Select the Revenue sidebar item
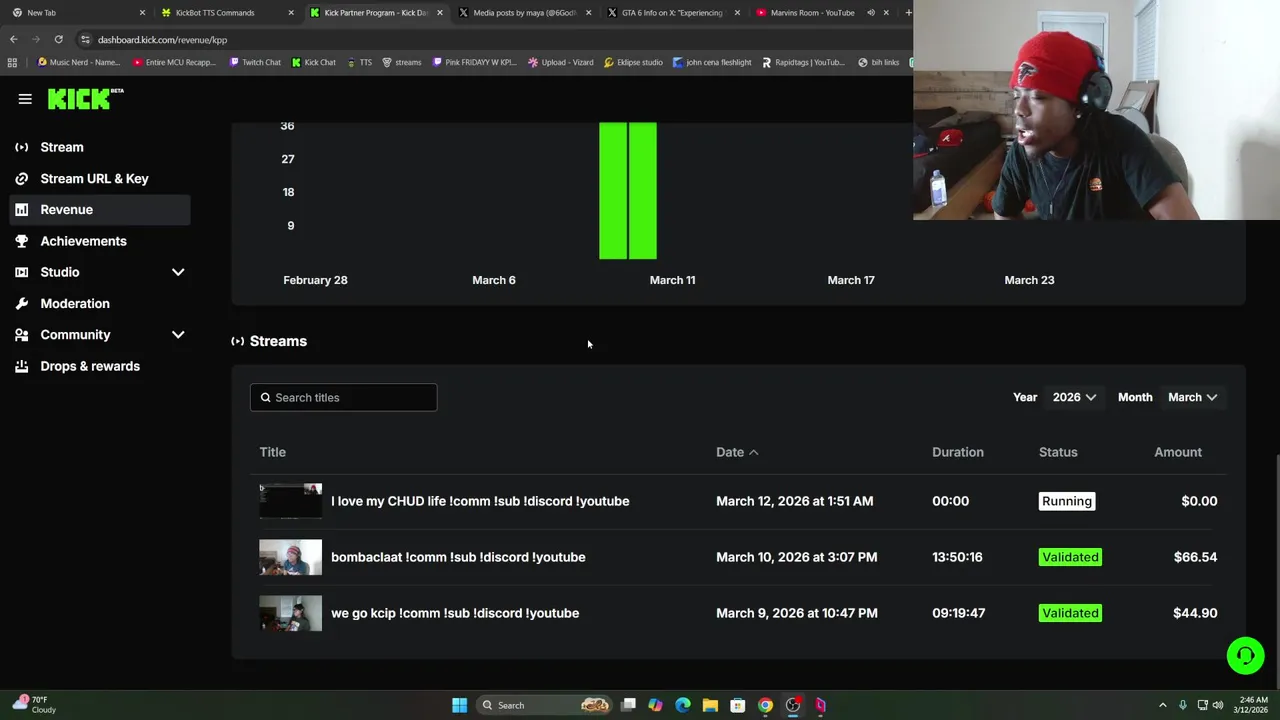The width and height of the screenshot is (1280, 720). [x=100, y=209]
